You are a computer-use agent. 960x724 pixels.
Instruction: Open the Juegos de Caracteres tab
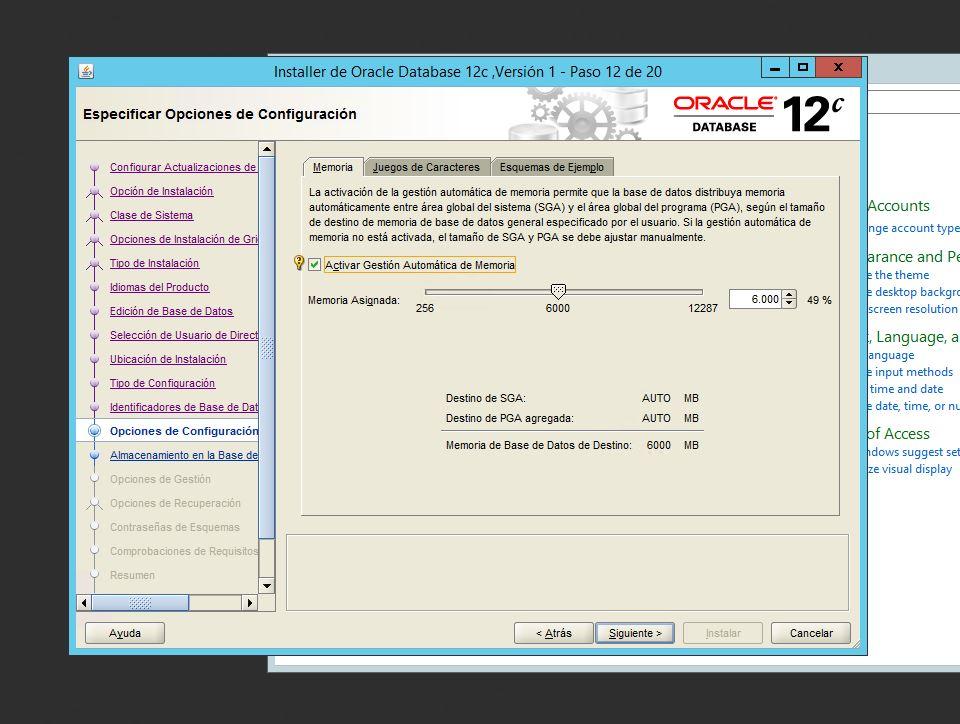click(x=426, y=167)
